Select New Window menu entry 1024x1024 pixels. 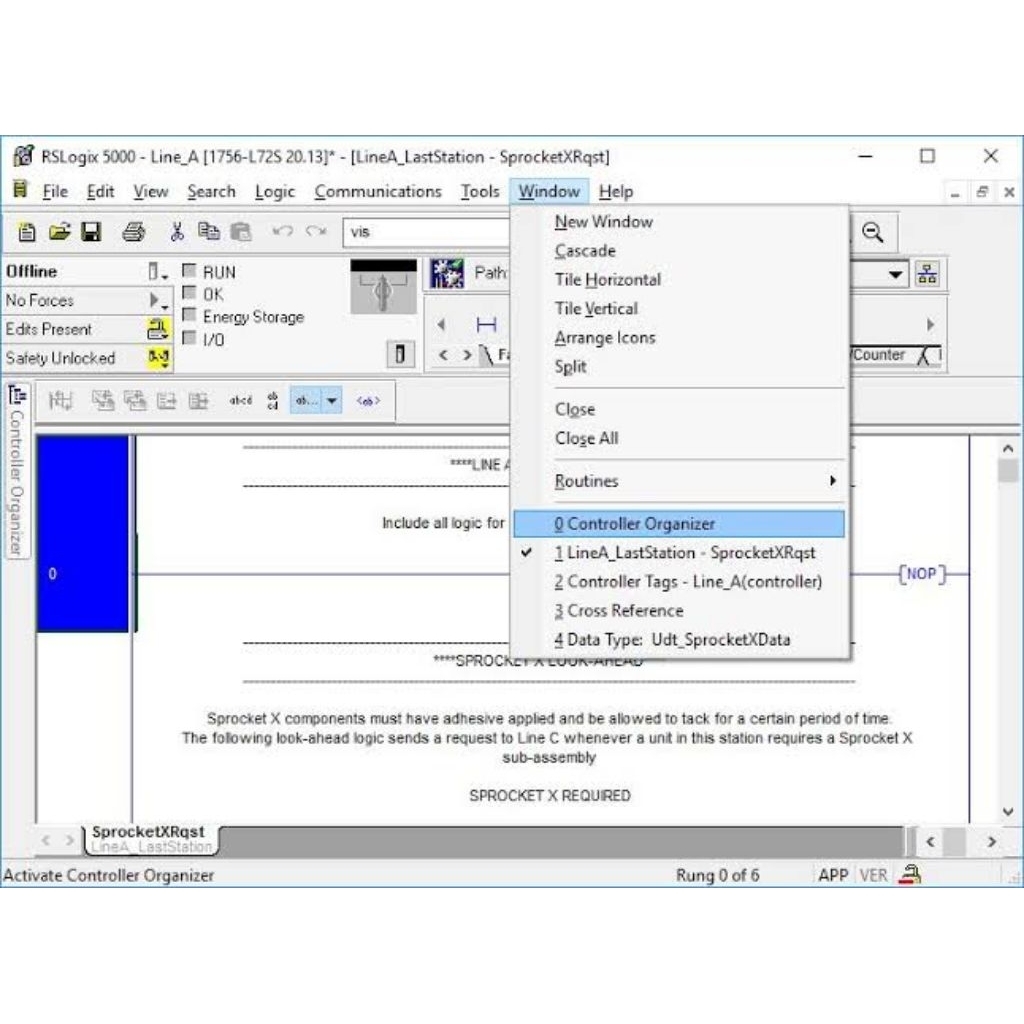(x=679, y=221)
